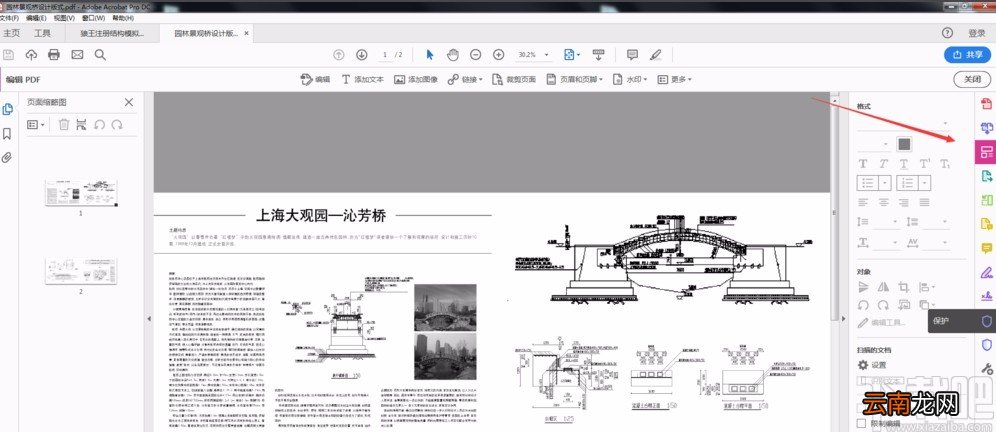The width and height of the screenshot is (996, 432).
Task: Go to previous page arrow
Action: (339, 55)
